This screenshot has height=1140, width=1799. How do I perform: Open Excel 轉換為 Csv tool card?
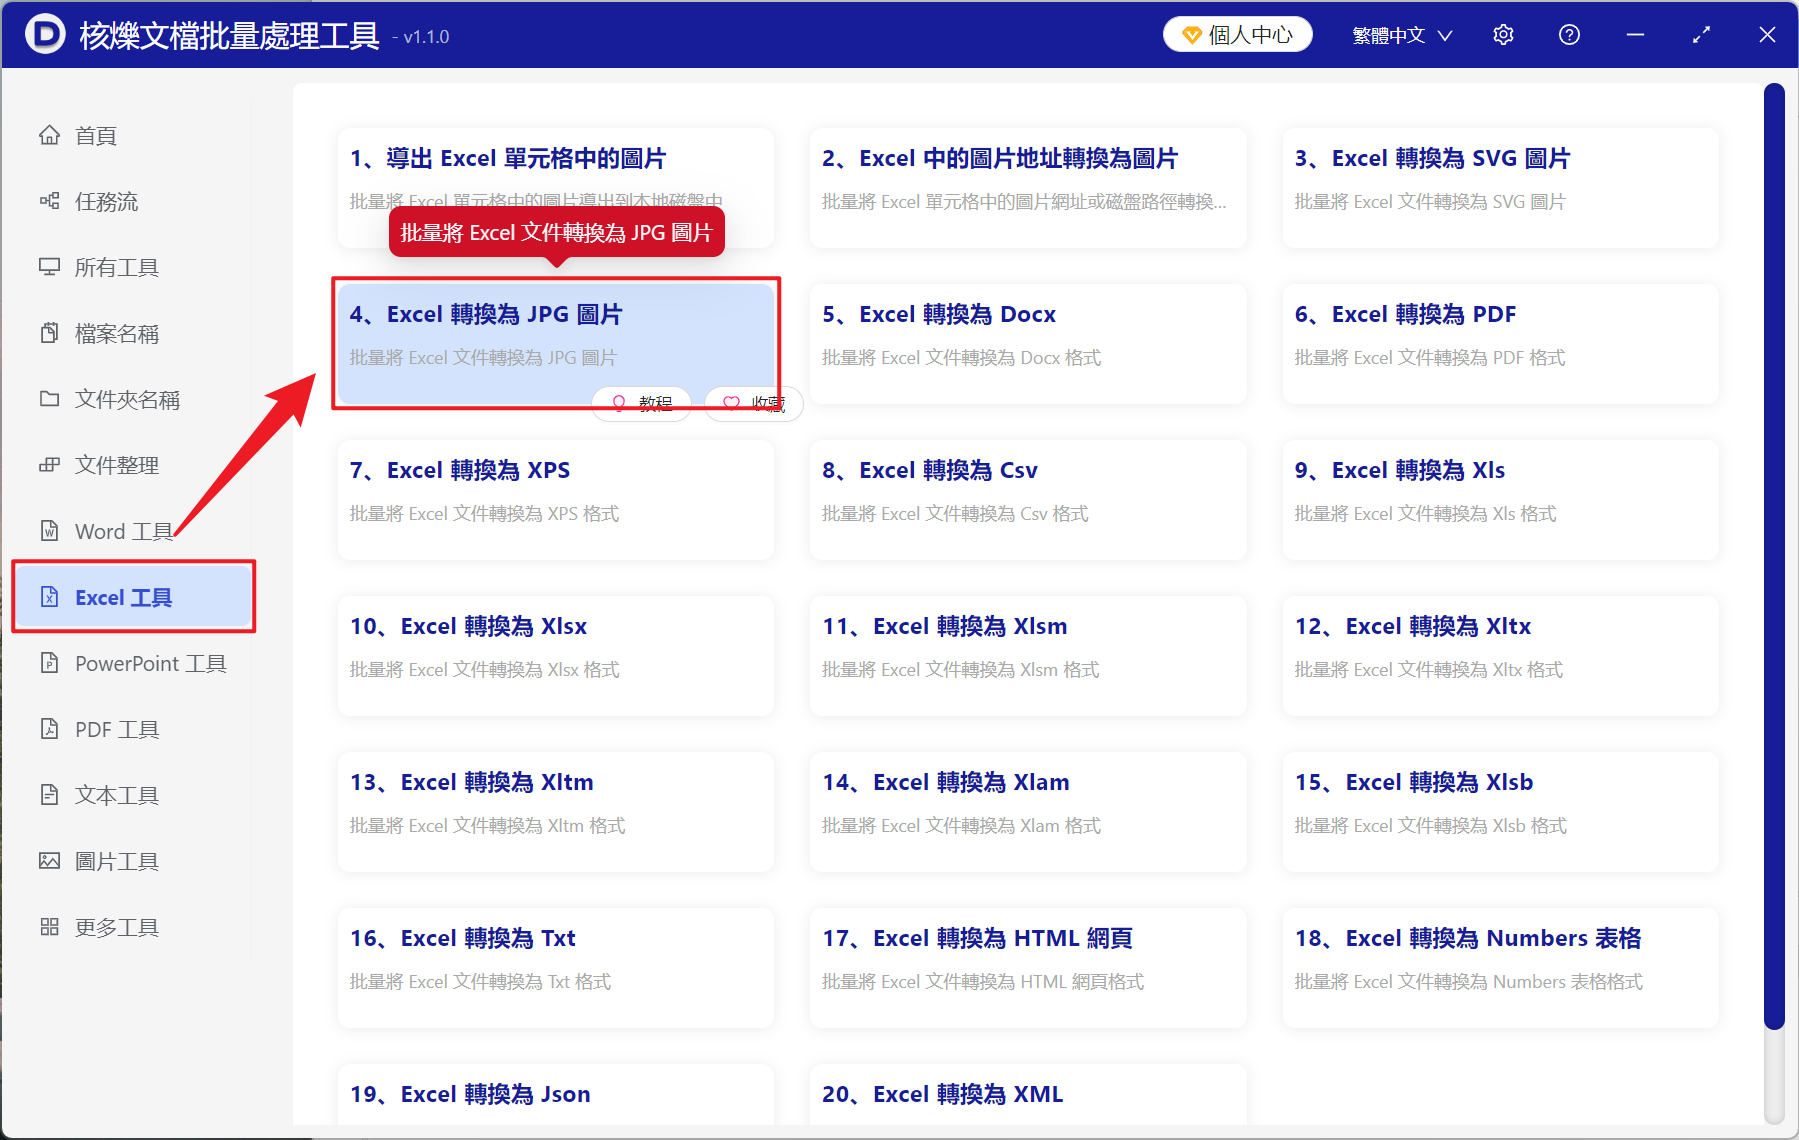(x=1028, y=500)
